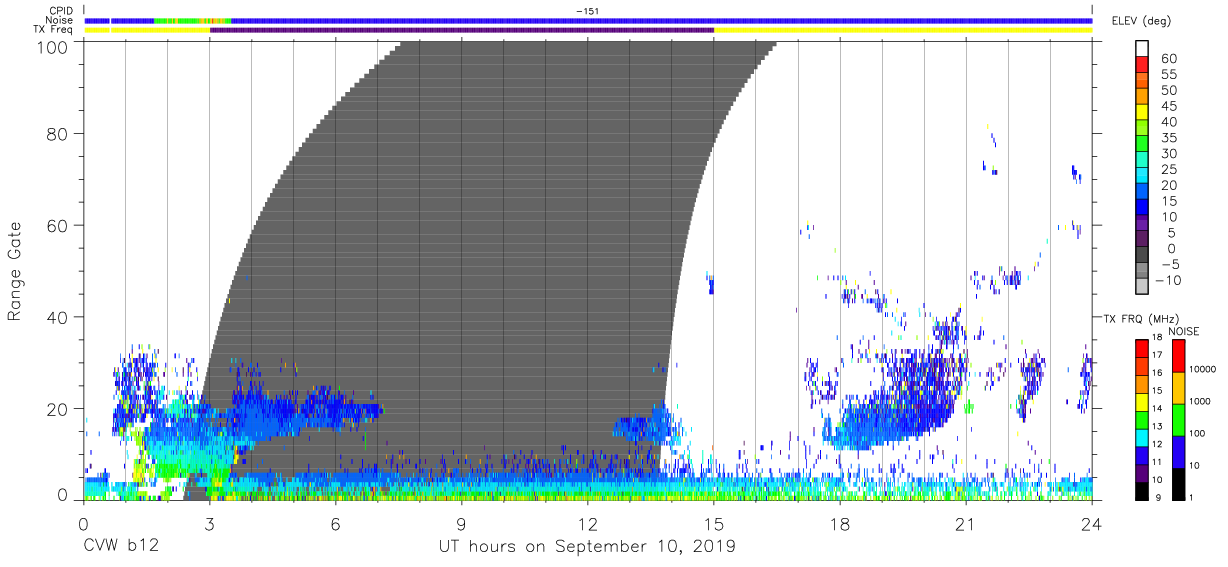
Task: Pick the cyan 12–13 MHz TX FRQ segment
Action: point(1142,437)
